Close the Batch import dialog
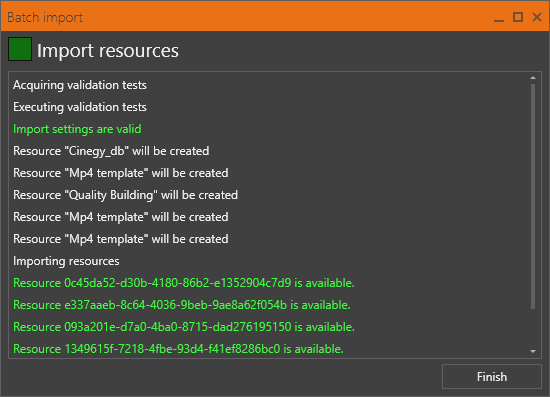 tap(537, 17)
